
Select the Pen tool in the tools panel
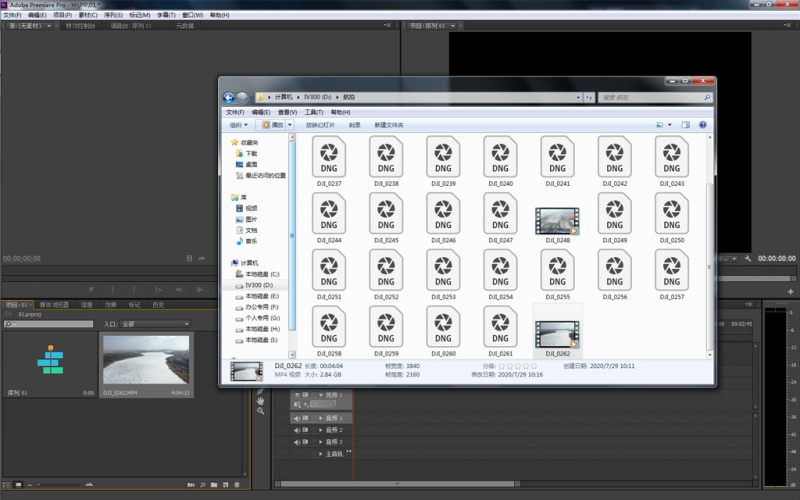click(x=260, y=392)
